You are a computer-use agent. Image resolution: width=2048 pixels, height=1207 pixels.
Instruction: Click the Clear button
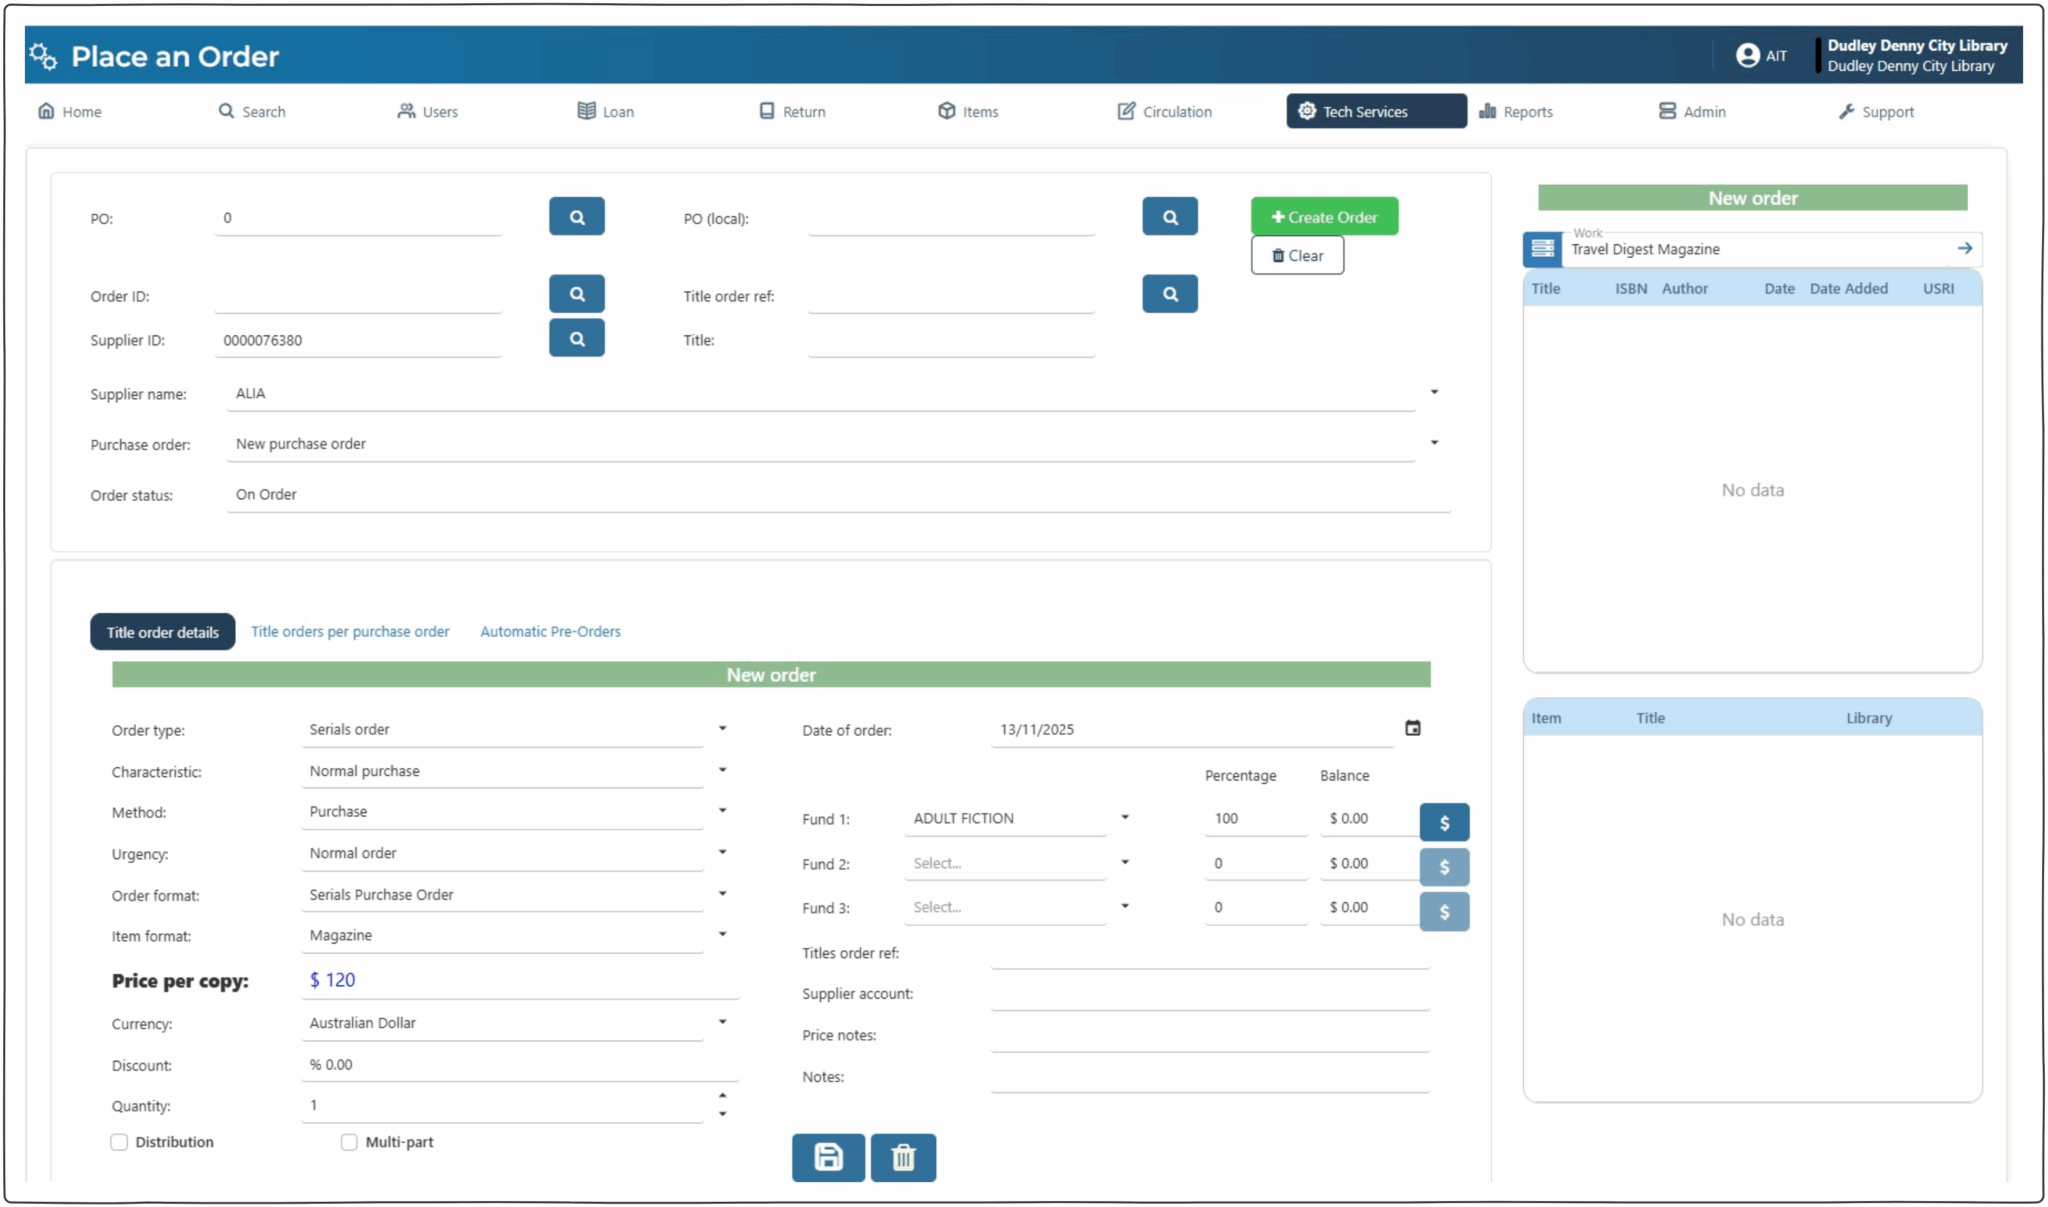[1297, 255]
